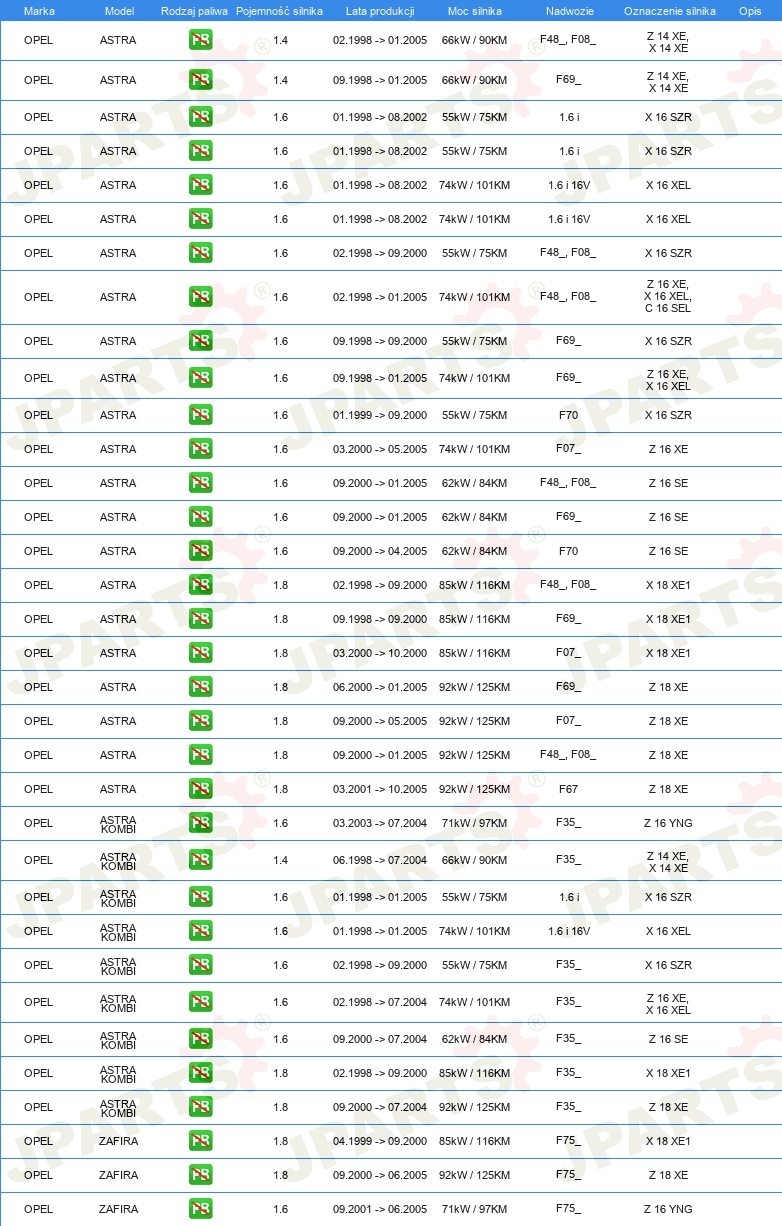The height and width of the screenshot is (1226, 782).
Task: Click ZAFIRA model cell in 71kW / 97KM row
Action: coord(118,1209)
